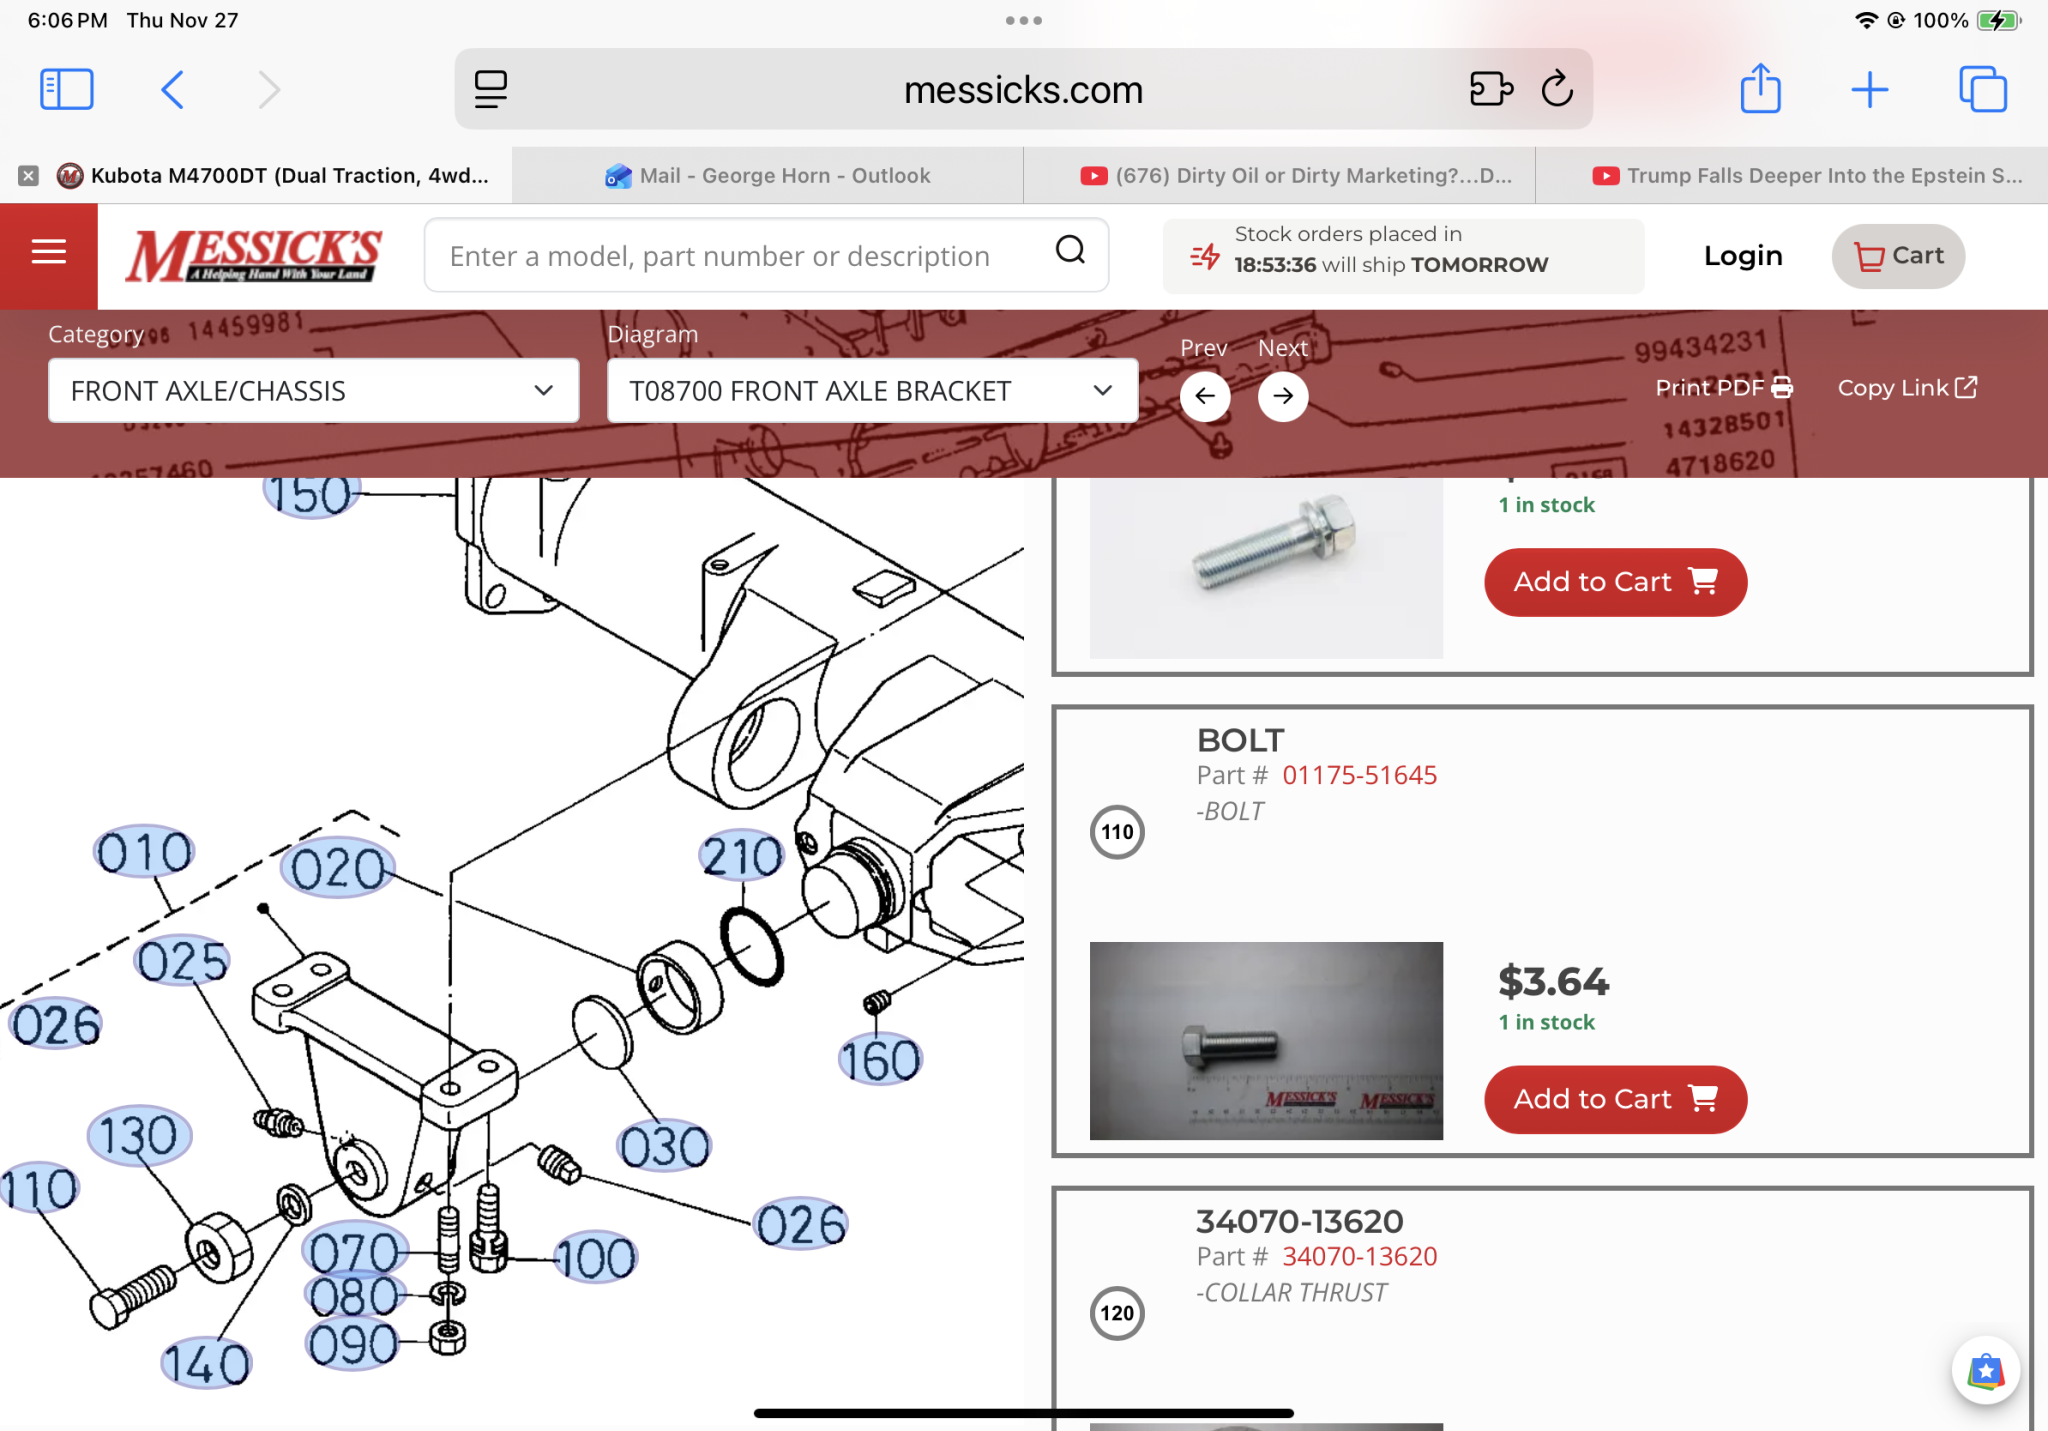Open the Messick's hamburger menu
This screenshot has height=1431, width=2048.
click(x=48, y=254)
